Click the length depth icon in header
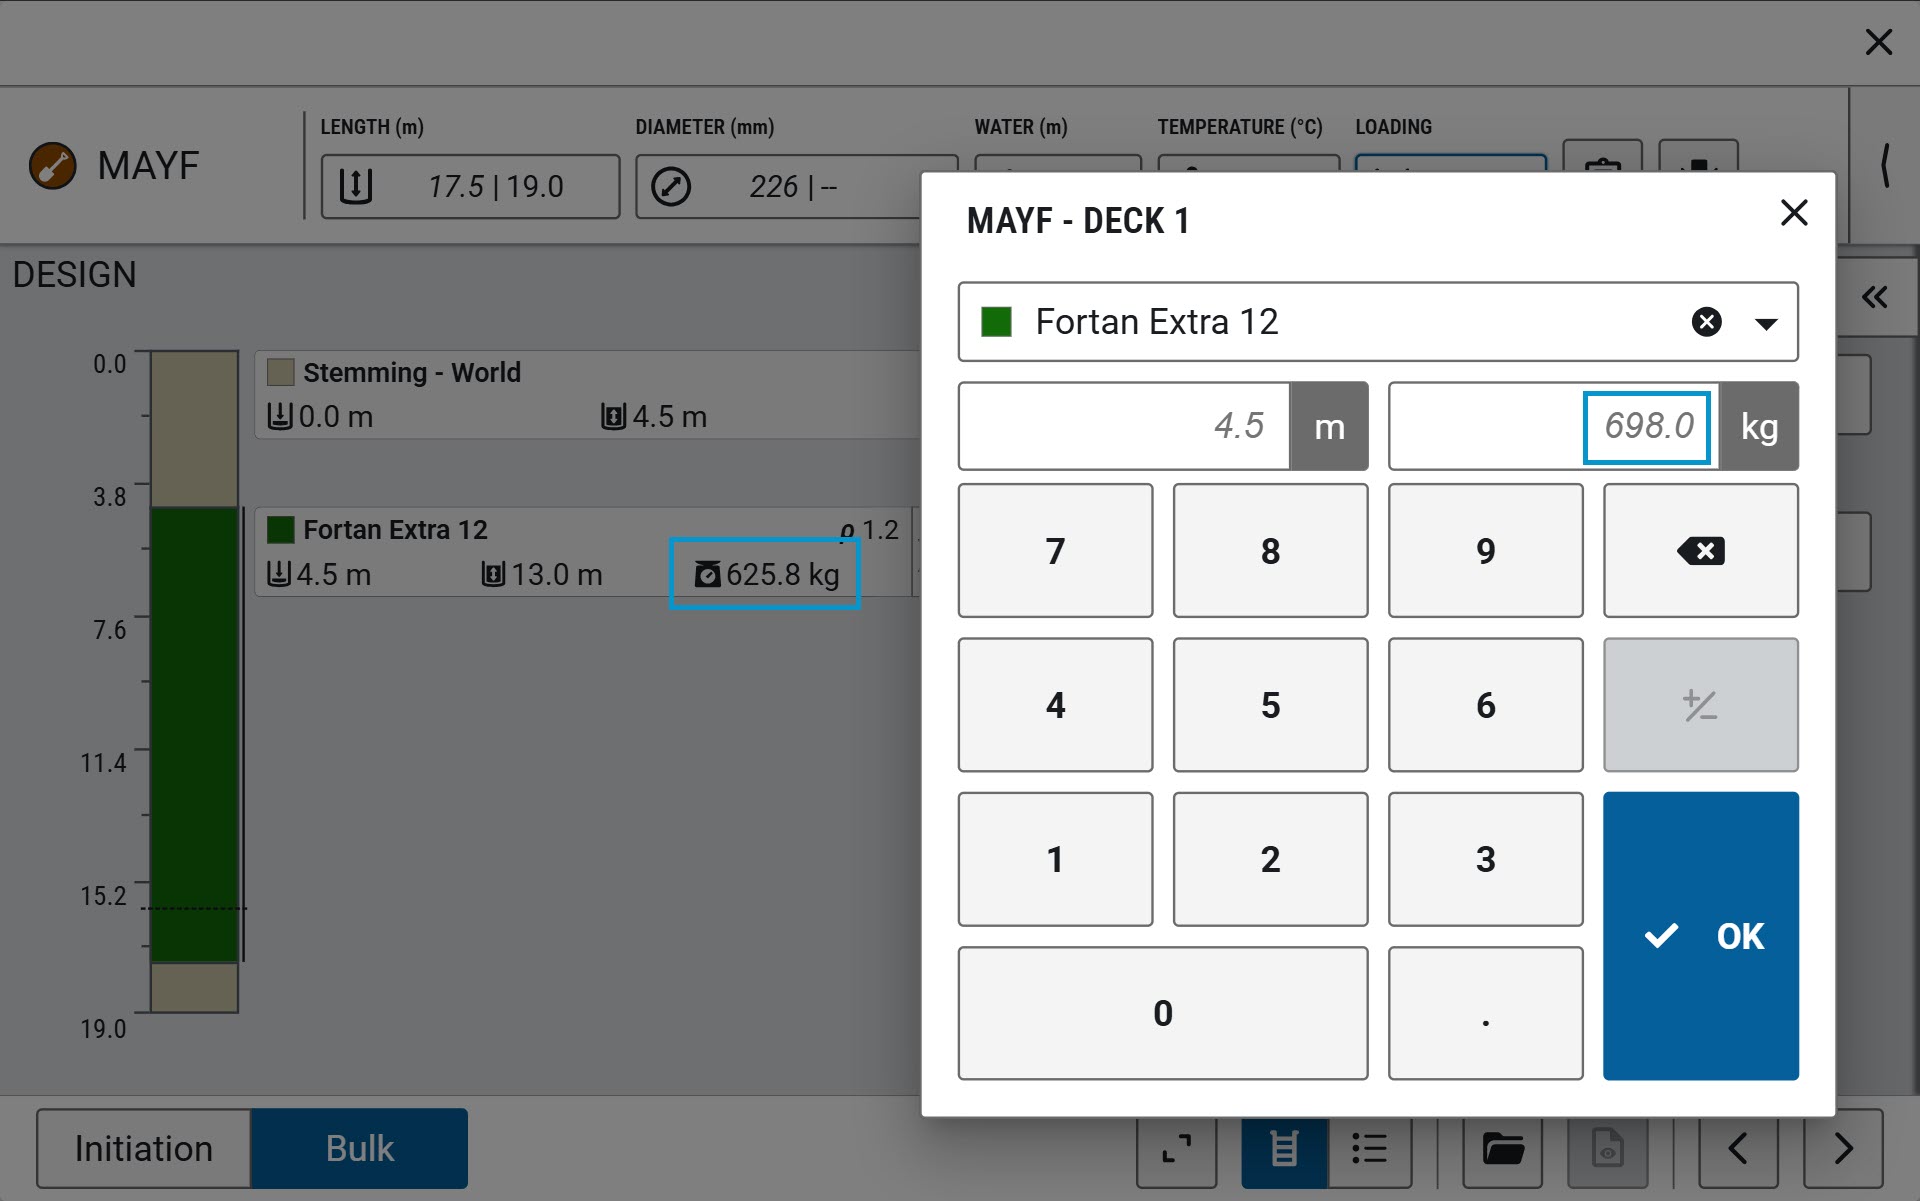Image resolution: width=1920 pixels, height=1201 pixels. [356, 186]
